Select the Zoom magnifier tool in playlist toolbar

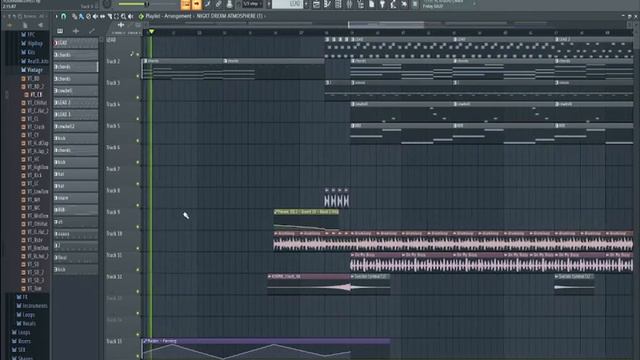tap(123, 16)
